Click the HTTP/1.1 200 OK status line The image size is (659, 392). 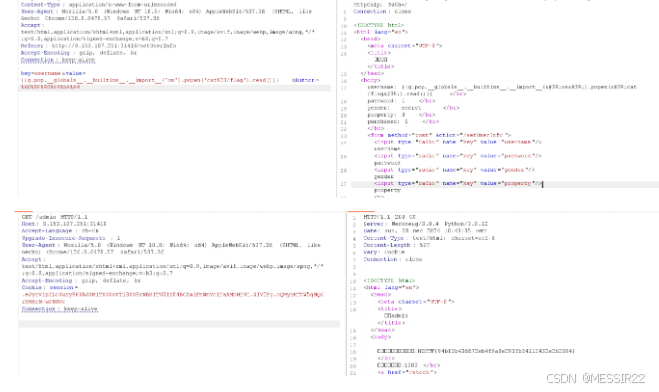tap(390, 217)
